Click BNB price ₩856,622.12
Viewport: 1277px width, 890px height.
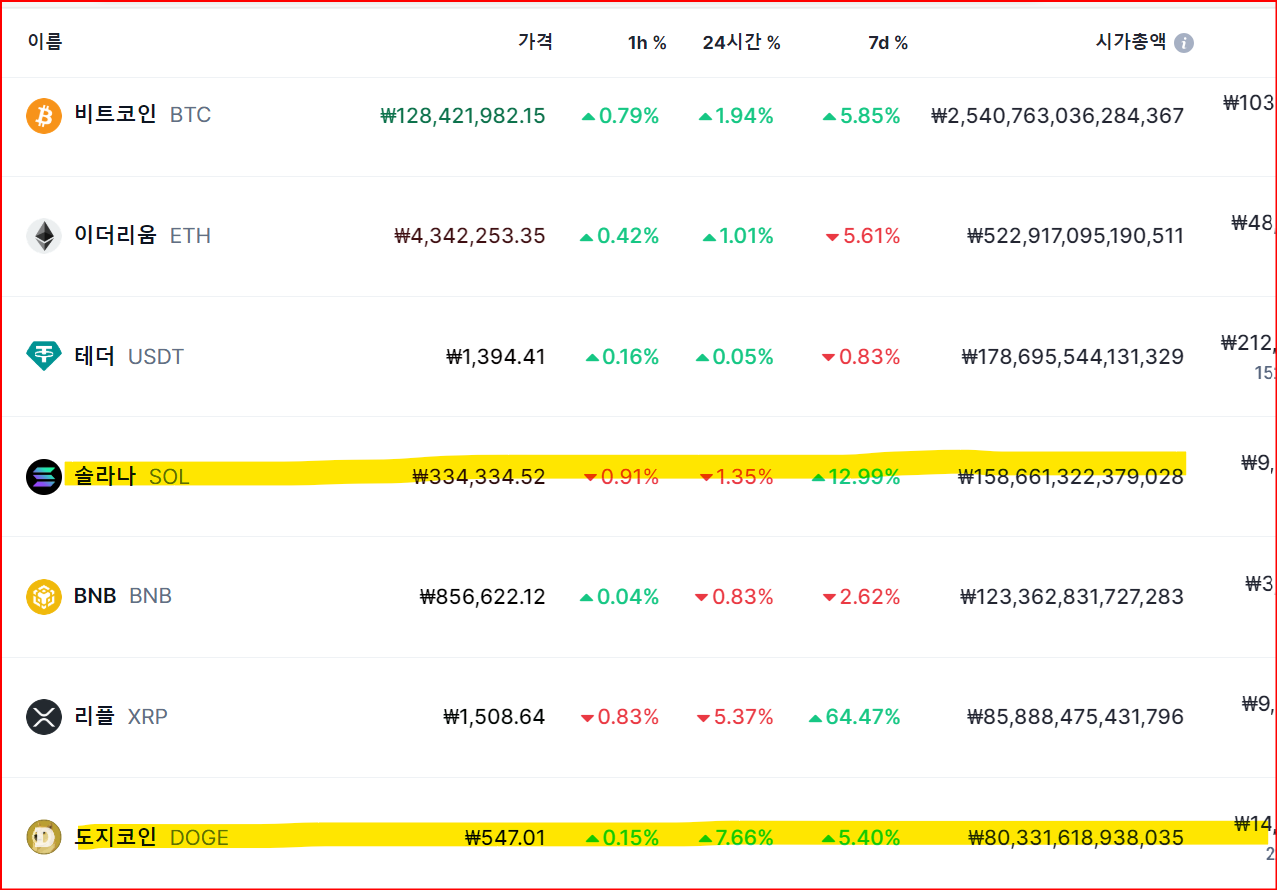(483, 597)
